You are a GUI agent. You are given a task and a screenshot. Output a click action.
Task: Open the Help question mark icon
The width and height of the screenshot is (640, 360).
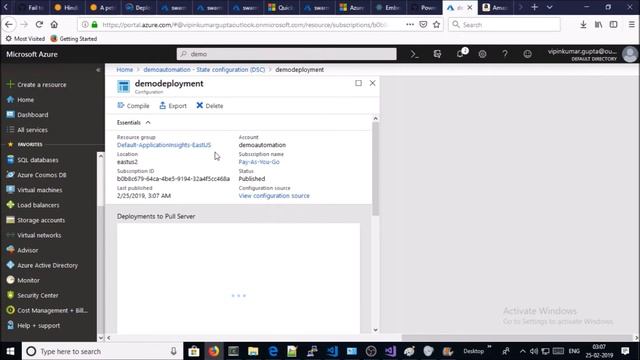(505, 54)
